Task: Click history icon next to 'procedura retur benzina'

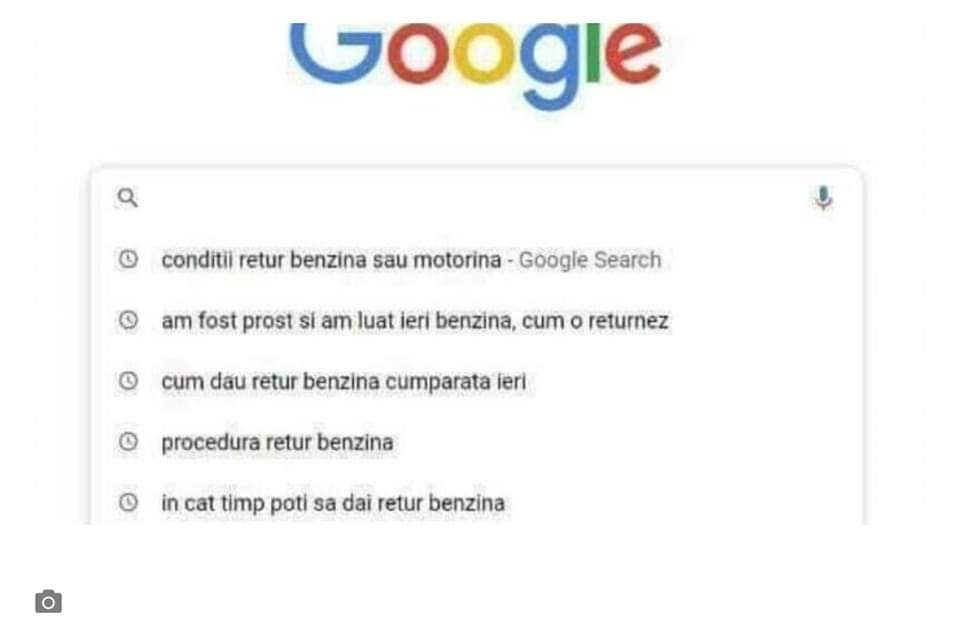Action: tap(127, 442)
